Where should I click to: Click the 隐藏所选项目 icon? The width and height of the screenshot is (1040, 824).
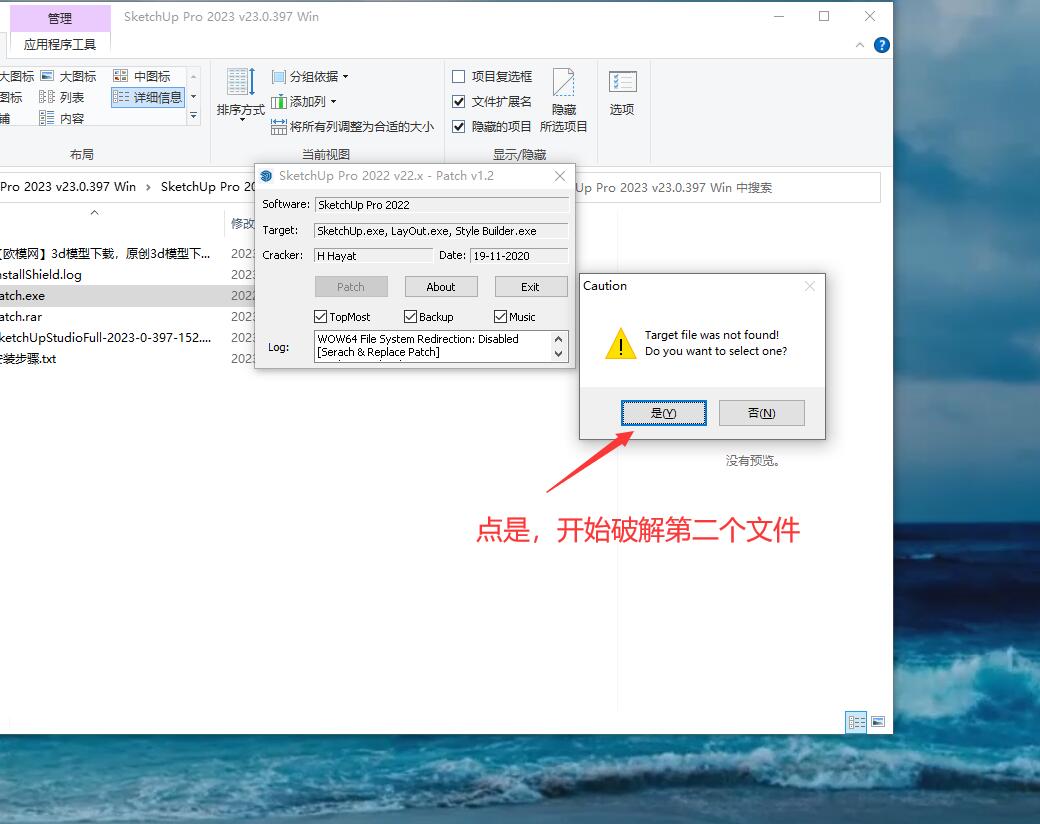[x=563, y=100]
